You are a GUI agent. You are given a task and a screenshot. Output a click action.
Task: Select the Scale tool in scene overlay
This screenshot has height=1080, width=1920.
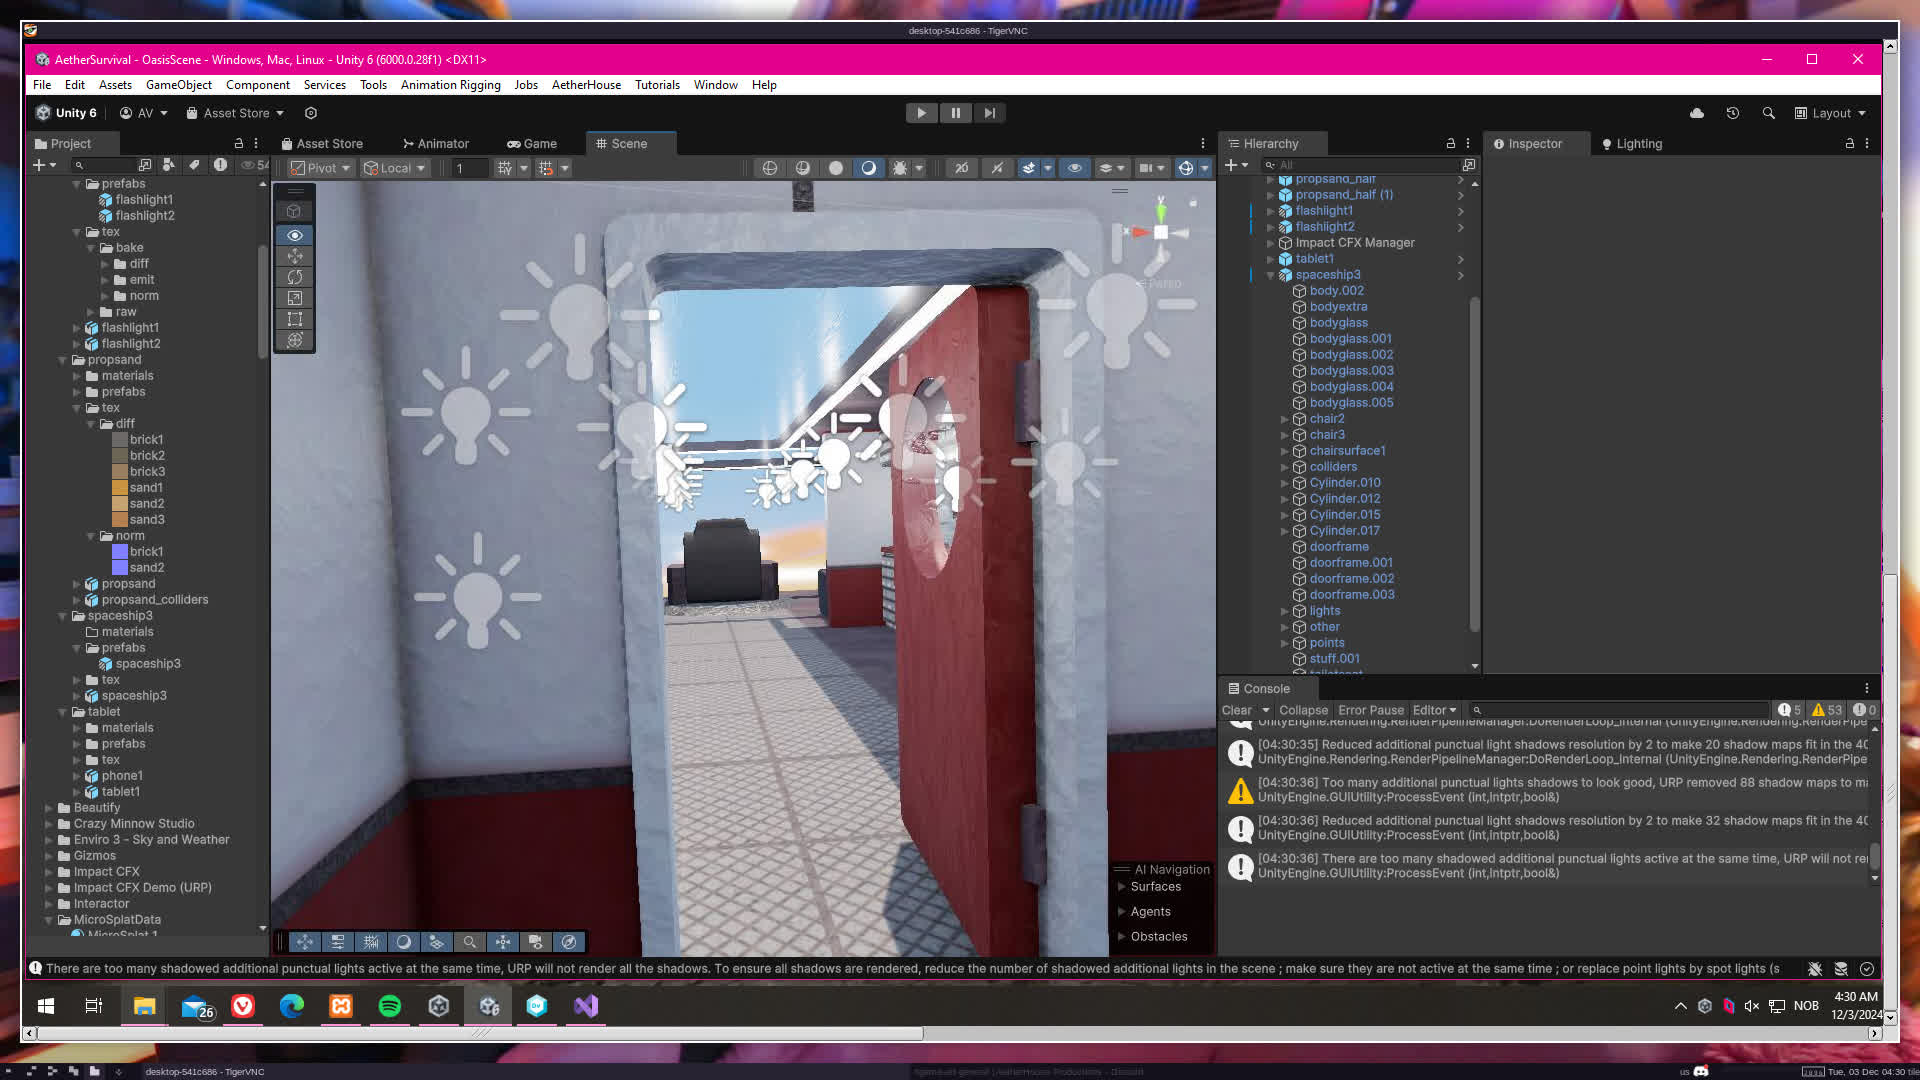pyautogui.click(x=295, y=298)
